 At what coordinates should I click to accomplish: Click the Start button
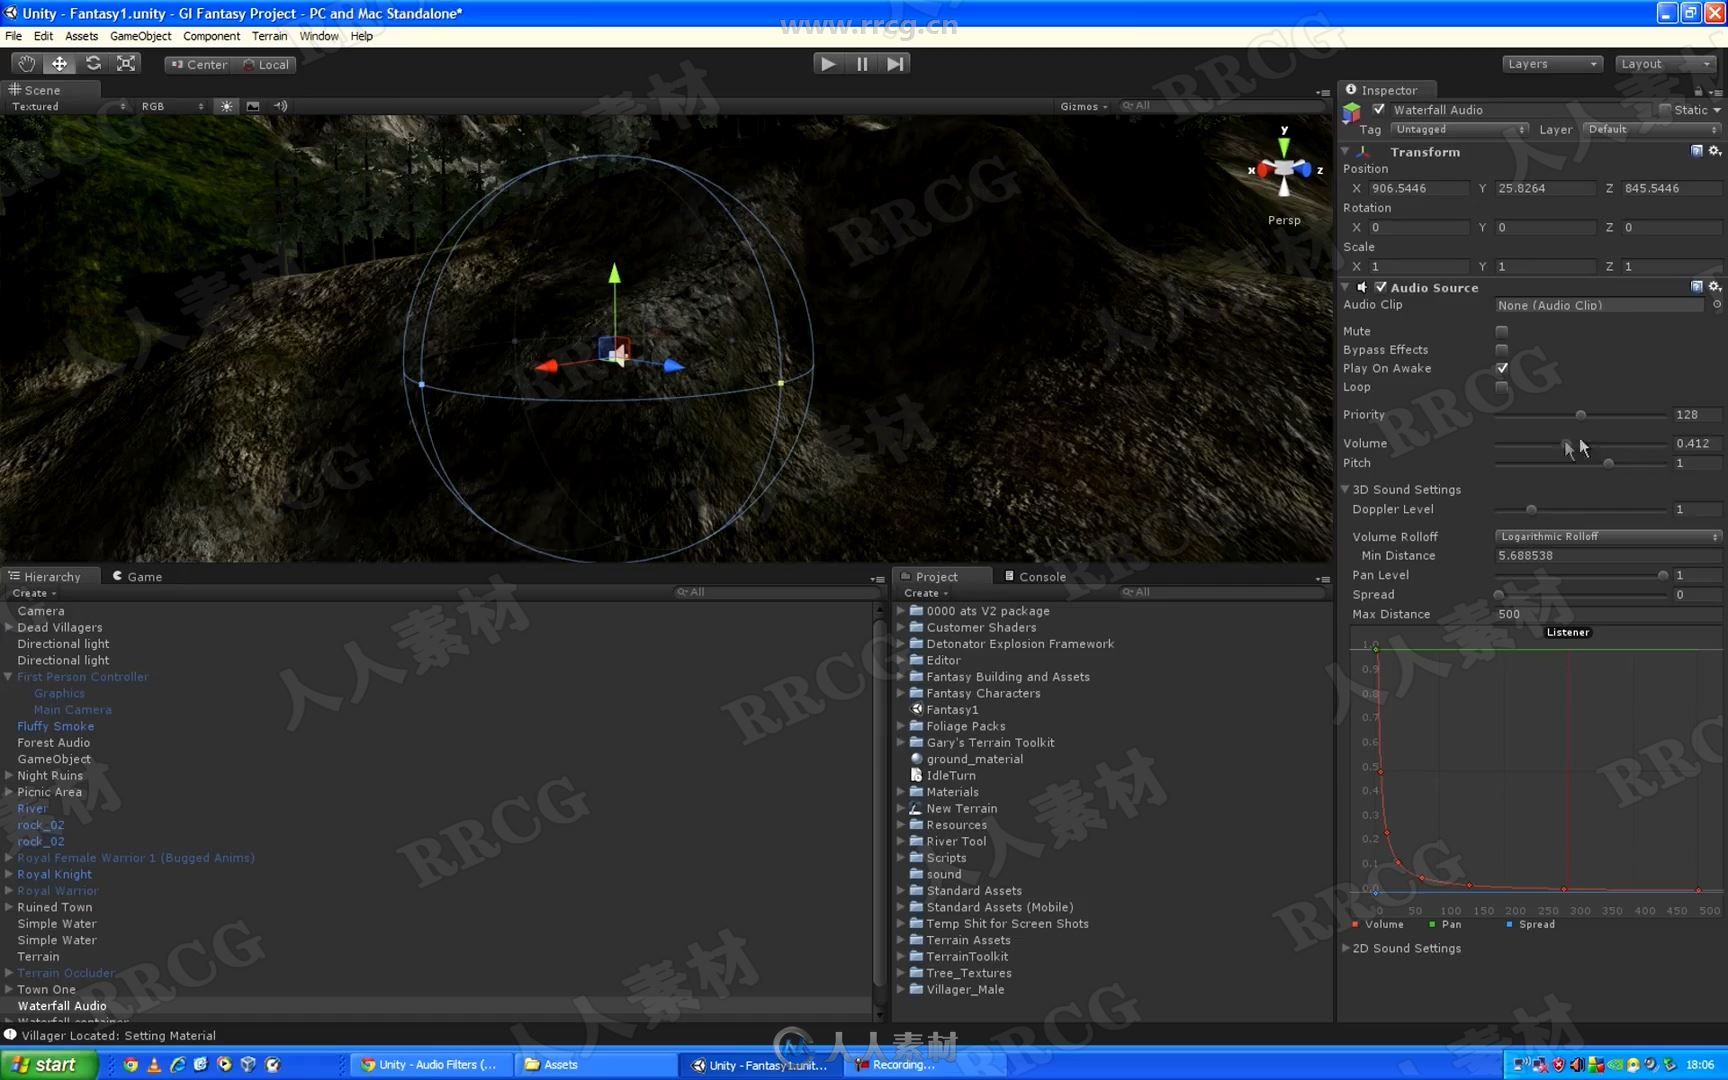click(x=49, y=1064)
